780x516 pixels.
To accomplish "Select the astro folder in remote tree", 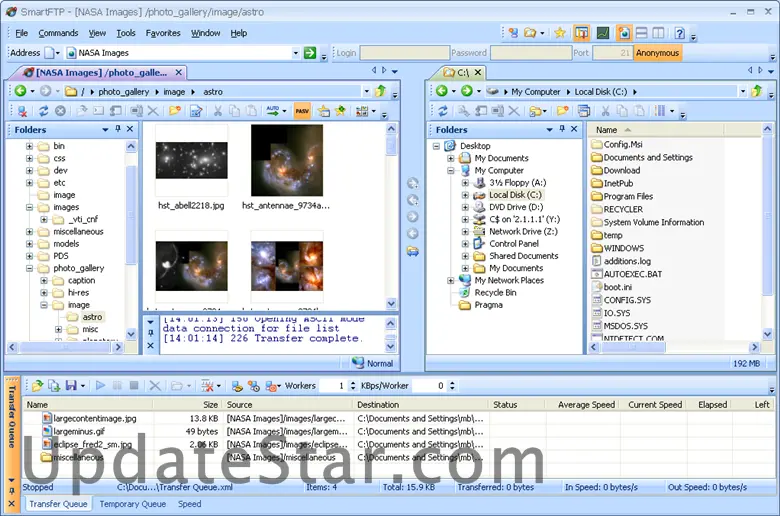I will tap(92, 317).
